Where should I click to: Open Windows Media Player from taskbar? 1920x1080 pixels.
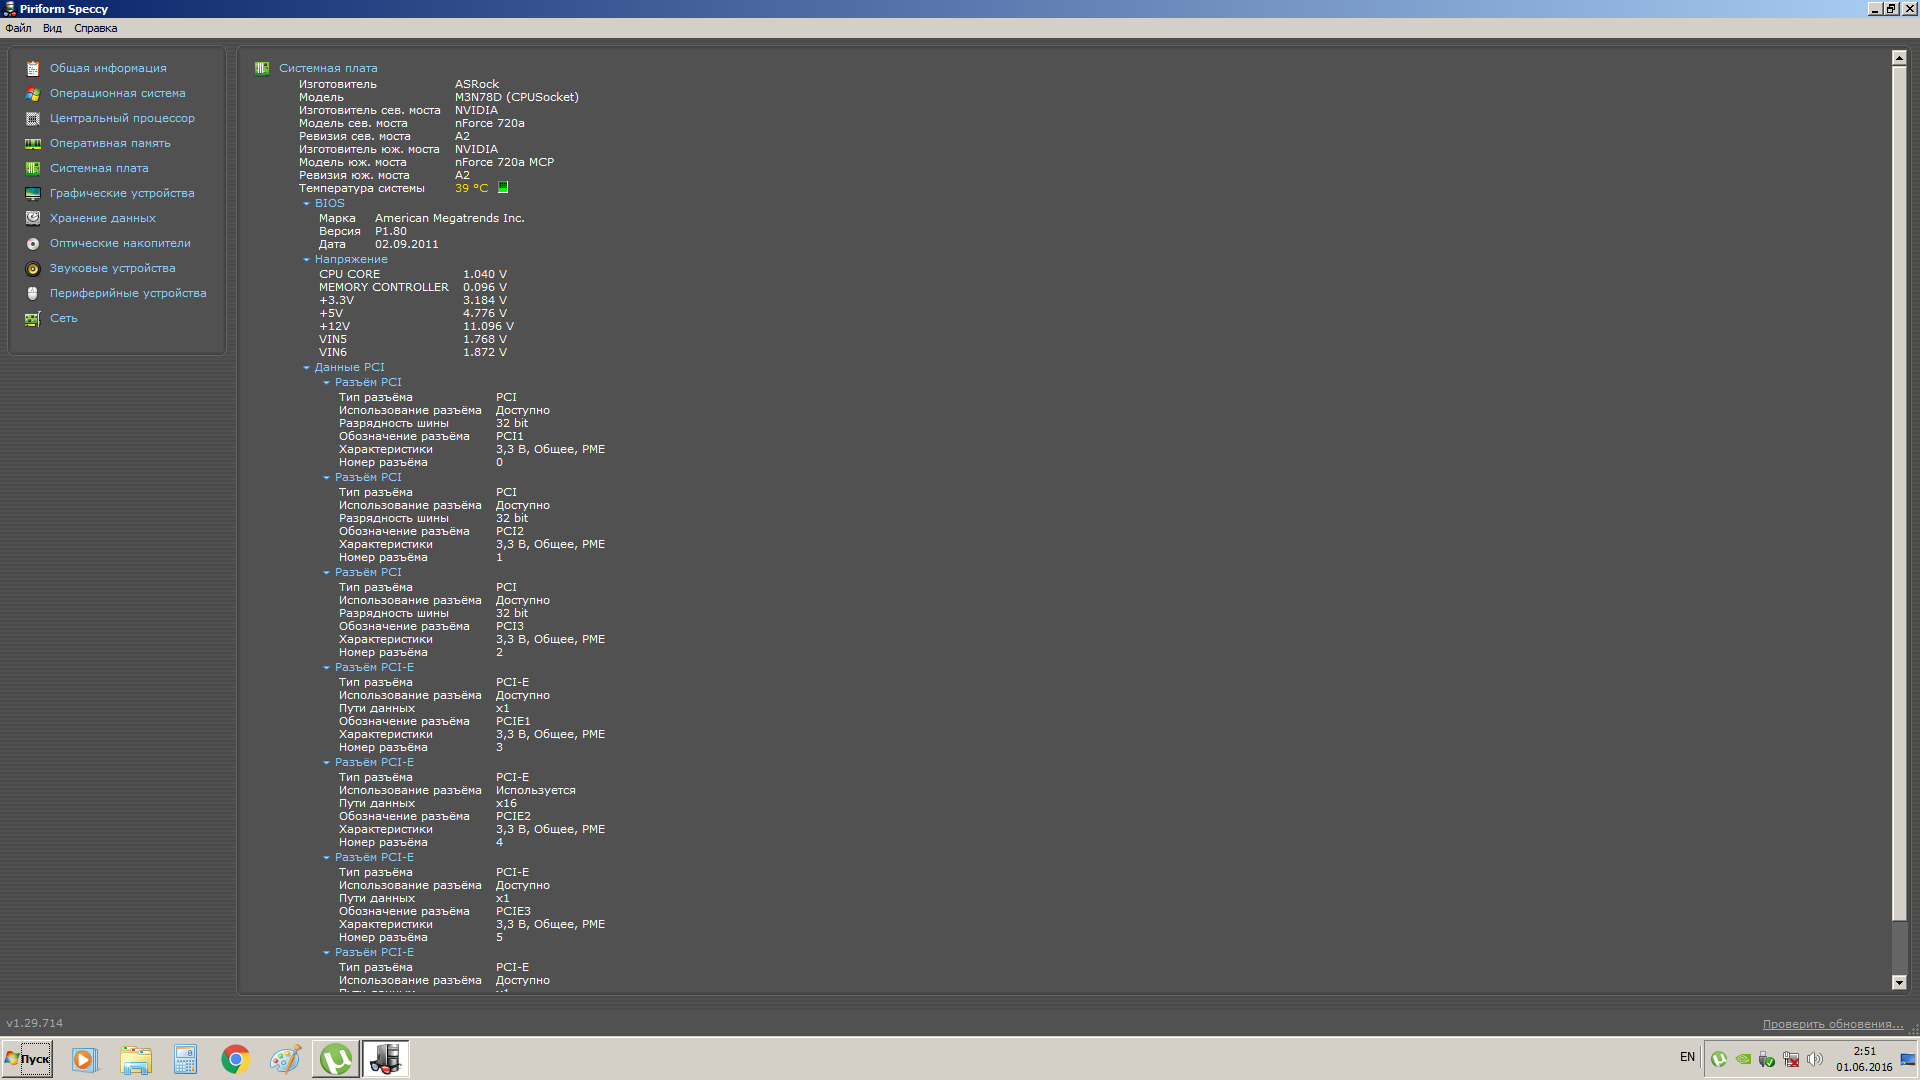[85, 1059]
